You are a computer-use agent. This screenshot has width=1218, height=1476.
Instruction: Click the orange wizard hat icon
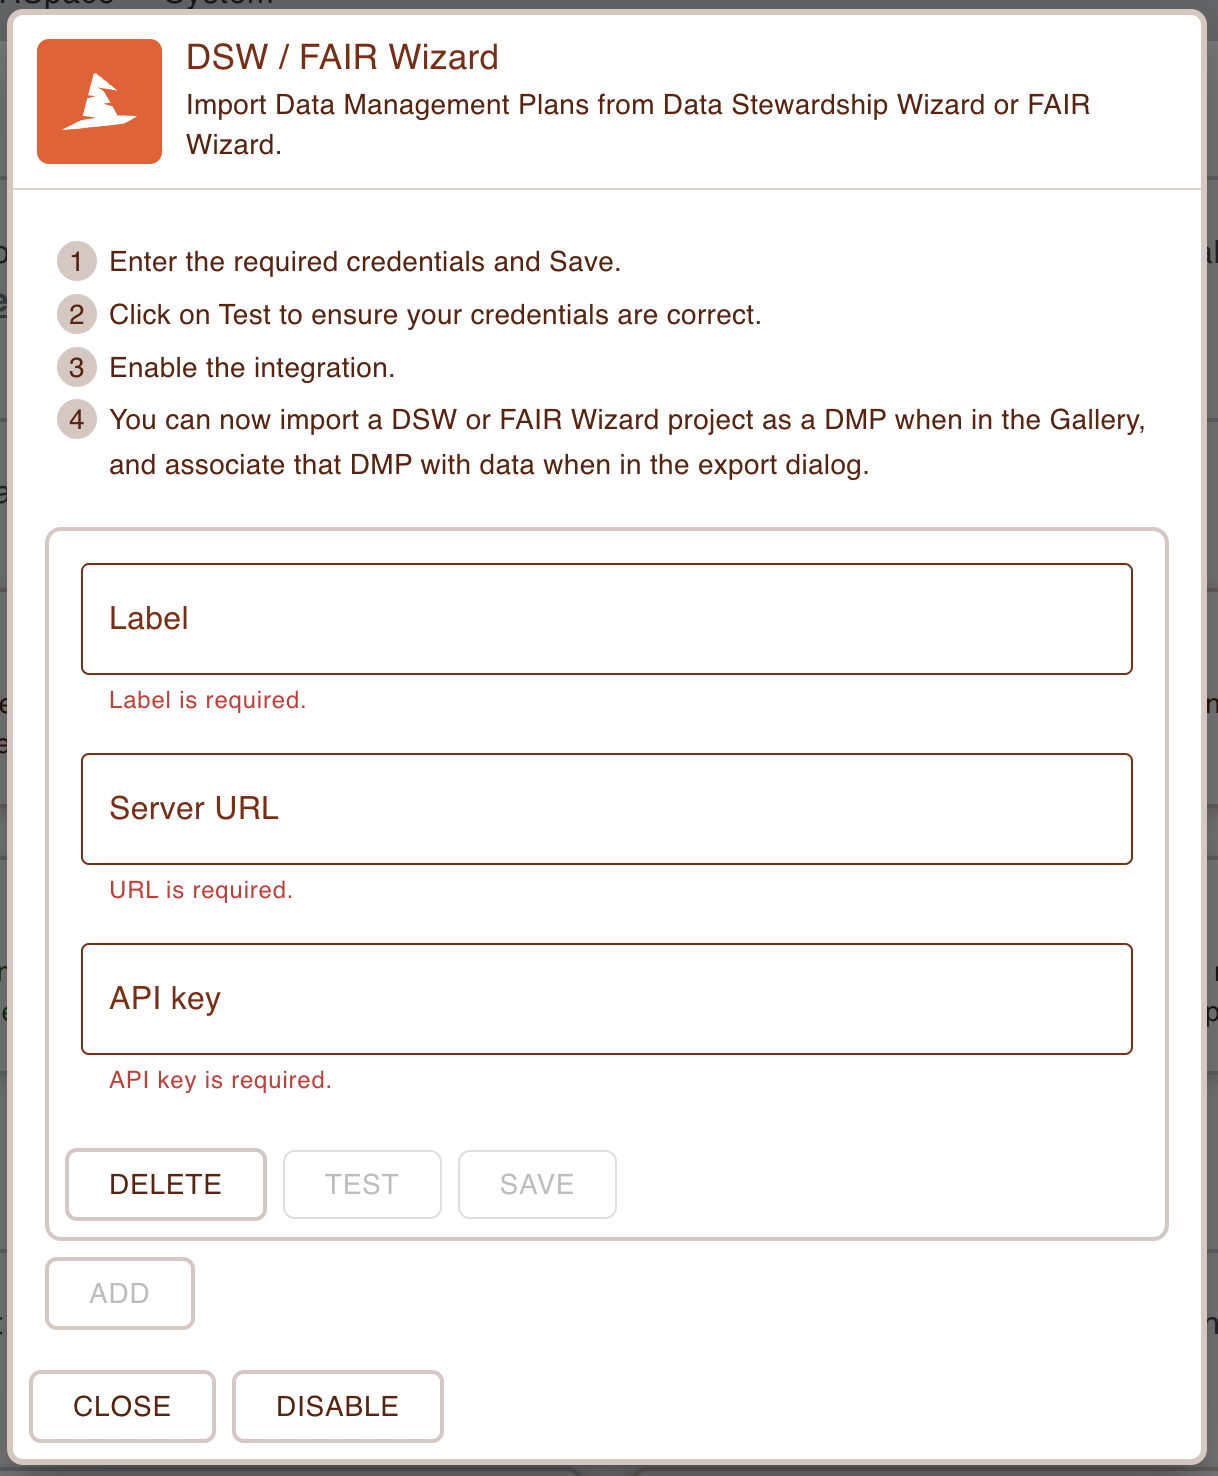99,100
